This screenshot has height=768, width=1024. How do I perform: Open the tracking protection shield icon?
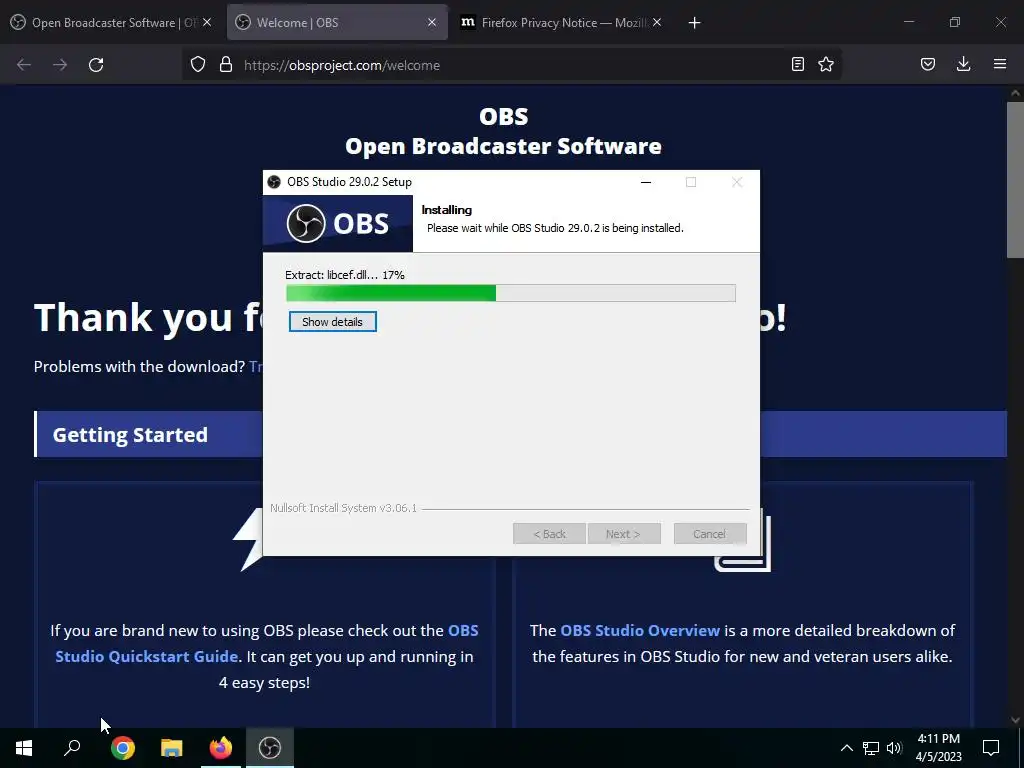(198, 65)
